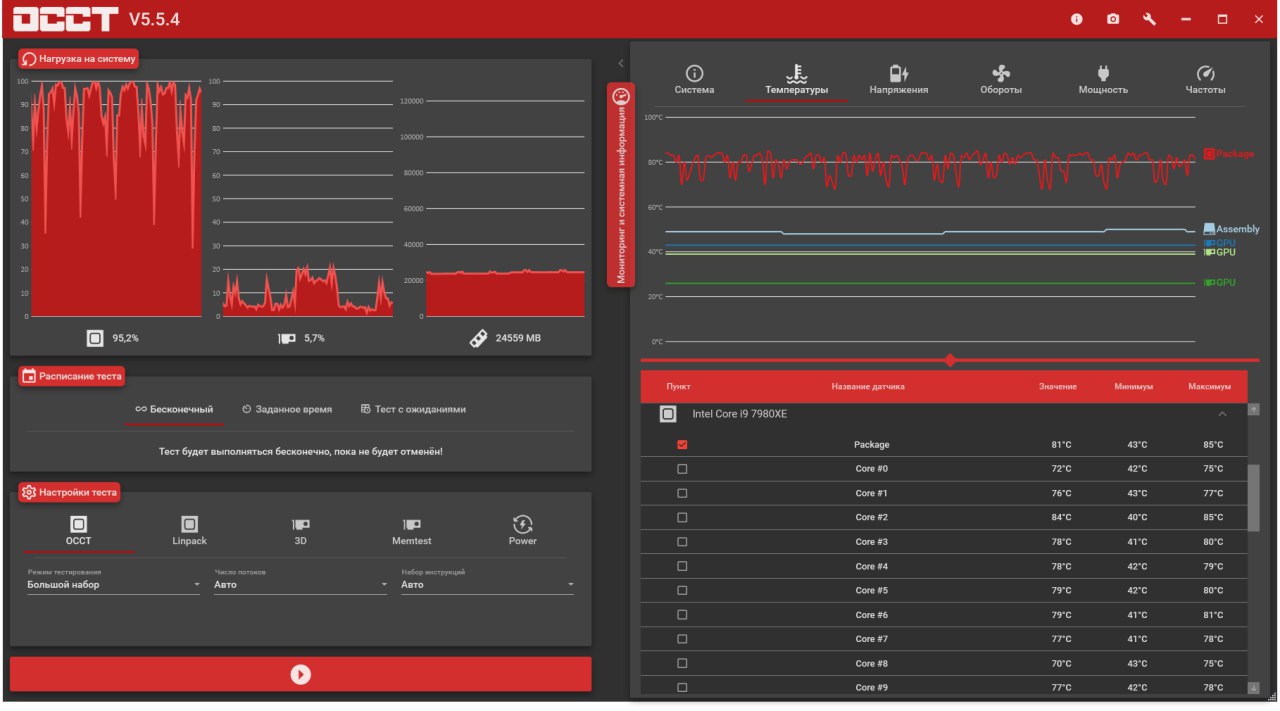
Task: Switch to the Напряжения tab
Action: 899,80
